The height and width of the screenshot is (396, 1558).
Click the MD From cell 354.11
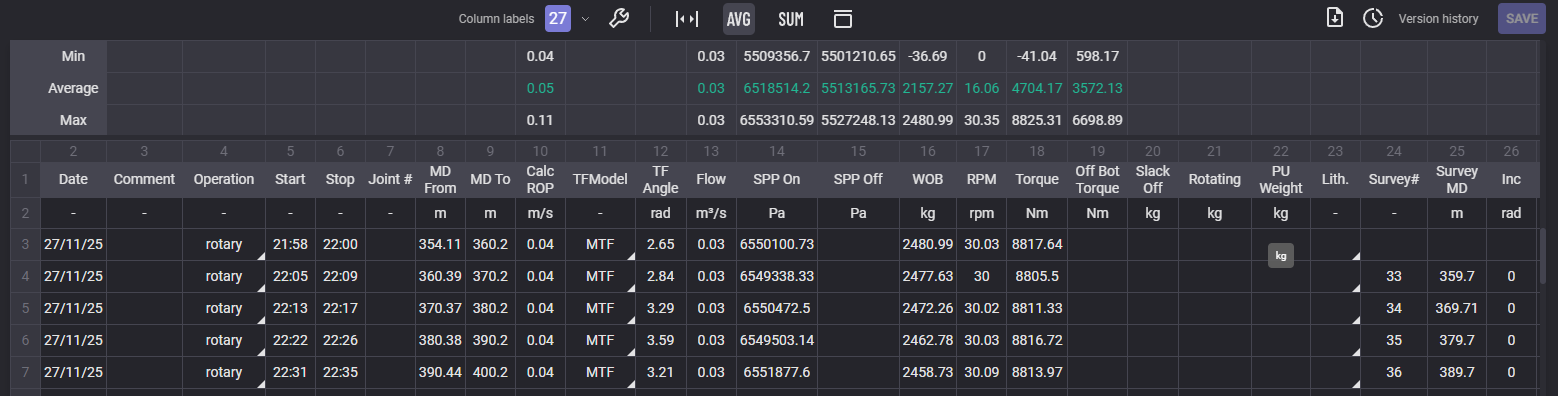point(440,244)
